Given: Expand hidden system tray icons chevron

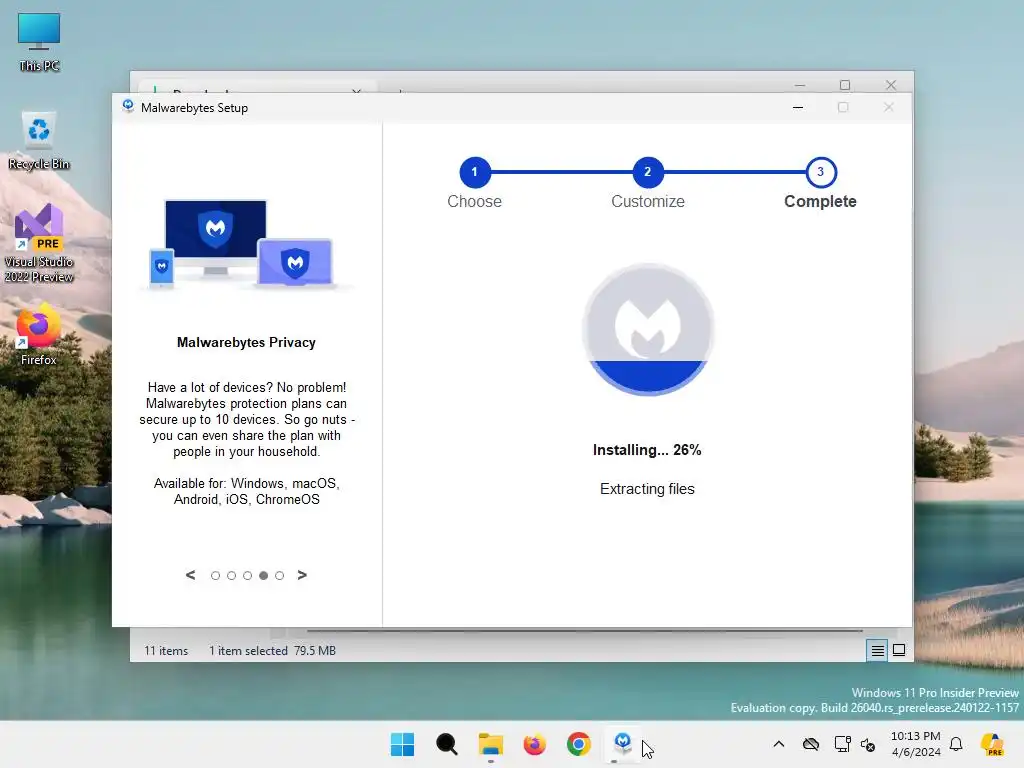Looking at the screenshot, I should [x=778, y=744].
